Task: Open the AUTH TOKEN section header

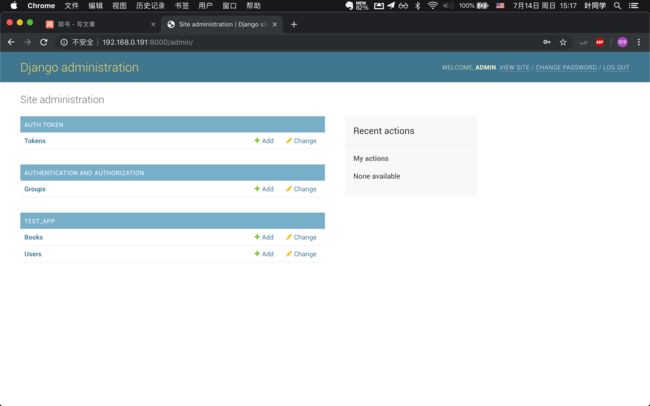Action: [44, 124]
